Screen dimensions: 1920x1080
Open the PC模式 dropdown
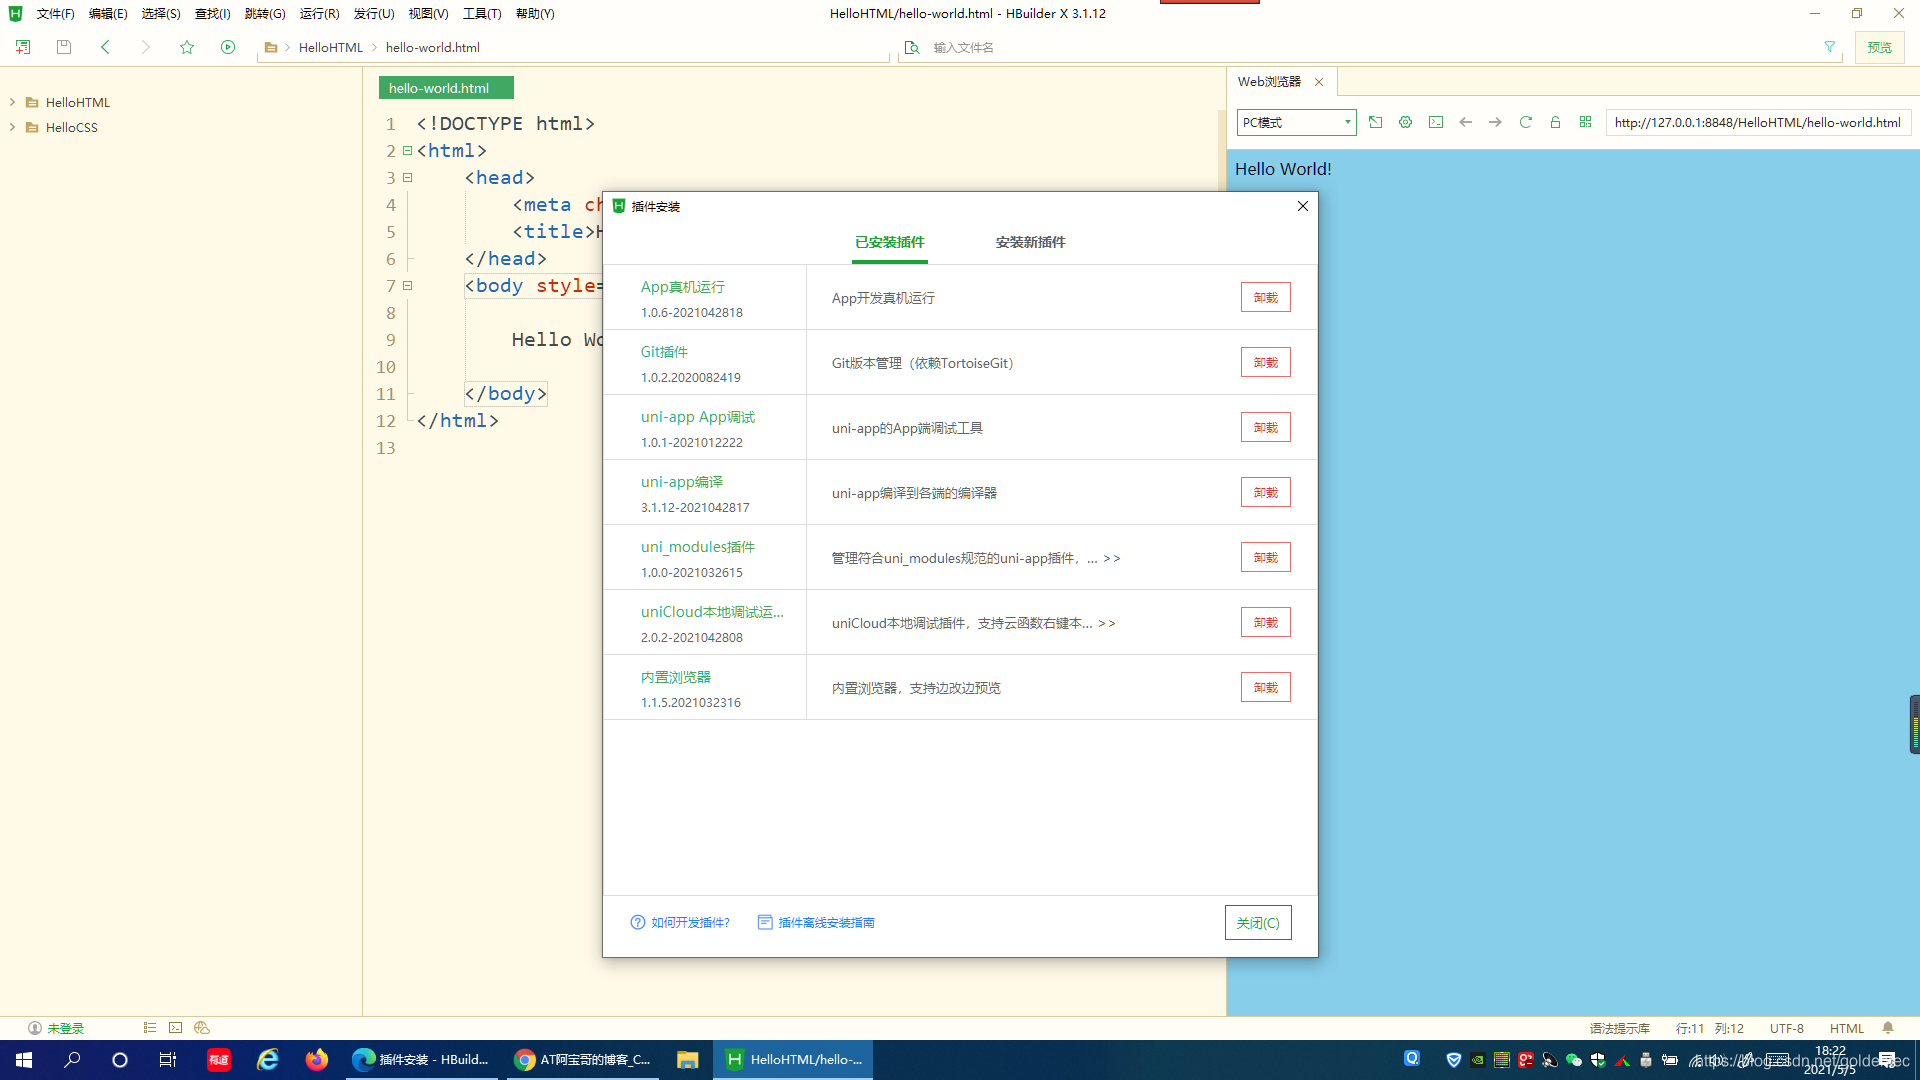(x=1296, y=122)
